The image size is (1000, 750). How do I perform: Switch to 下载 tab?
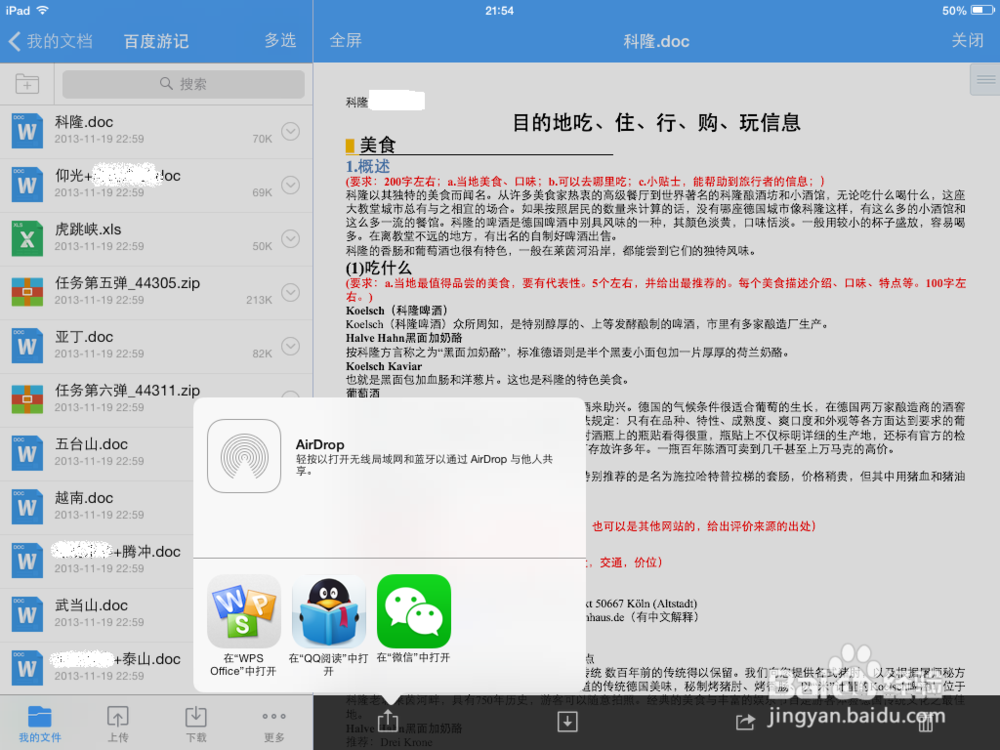point(196,724)
